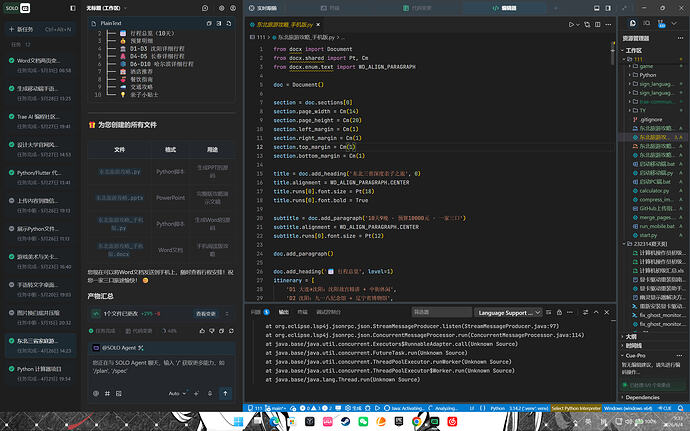The image size is (690, 431).
Task: Open the Auto model dropdown
Action: (177, 393)
